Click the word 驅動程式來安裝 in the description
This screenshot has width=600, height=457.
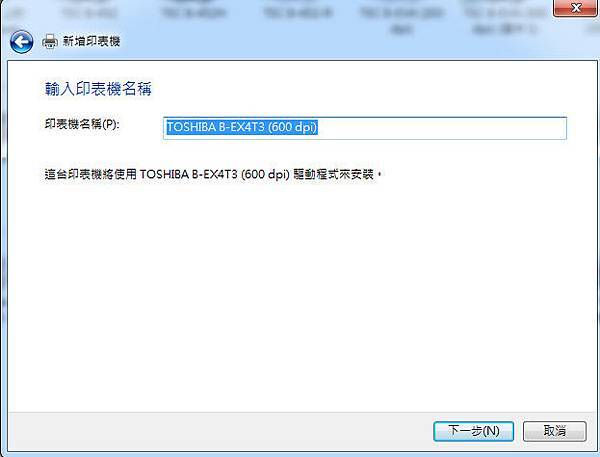333,175
